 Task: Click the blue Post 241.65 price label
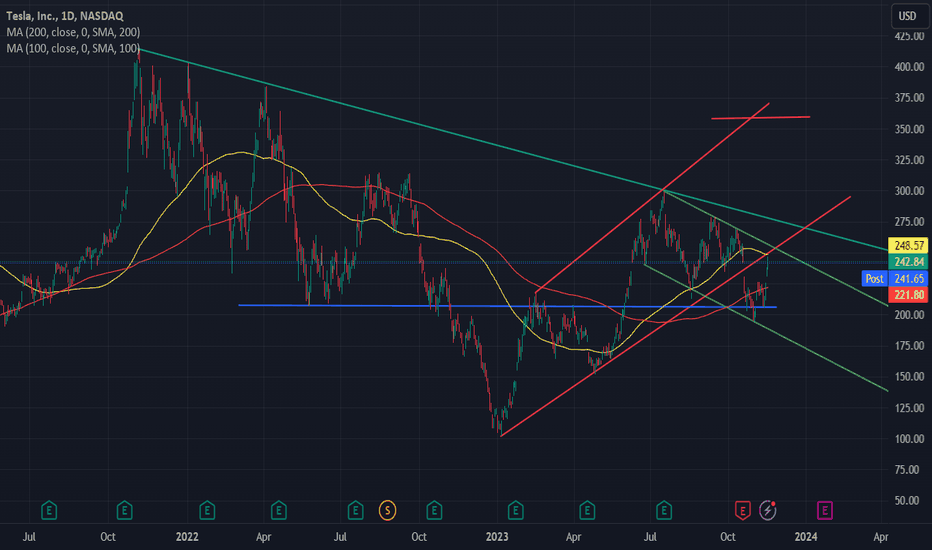coord(895,278)
